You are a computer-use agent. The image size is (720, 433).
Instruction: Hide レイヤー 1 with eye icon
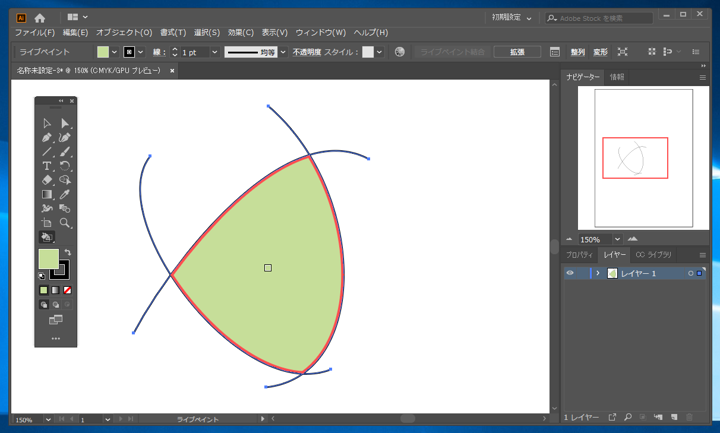tap(570, 273)
